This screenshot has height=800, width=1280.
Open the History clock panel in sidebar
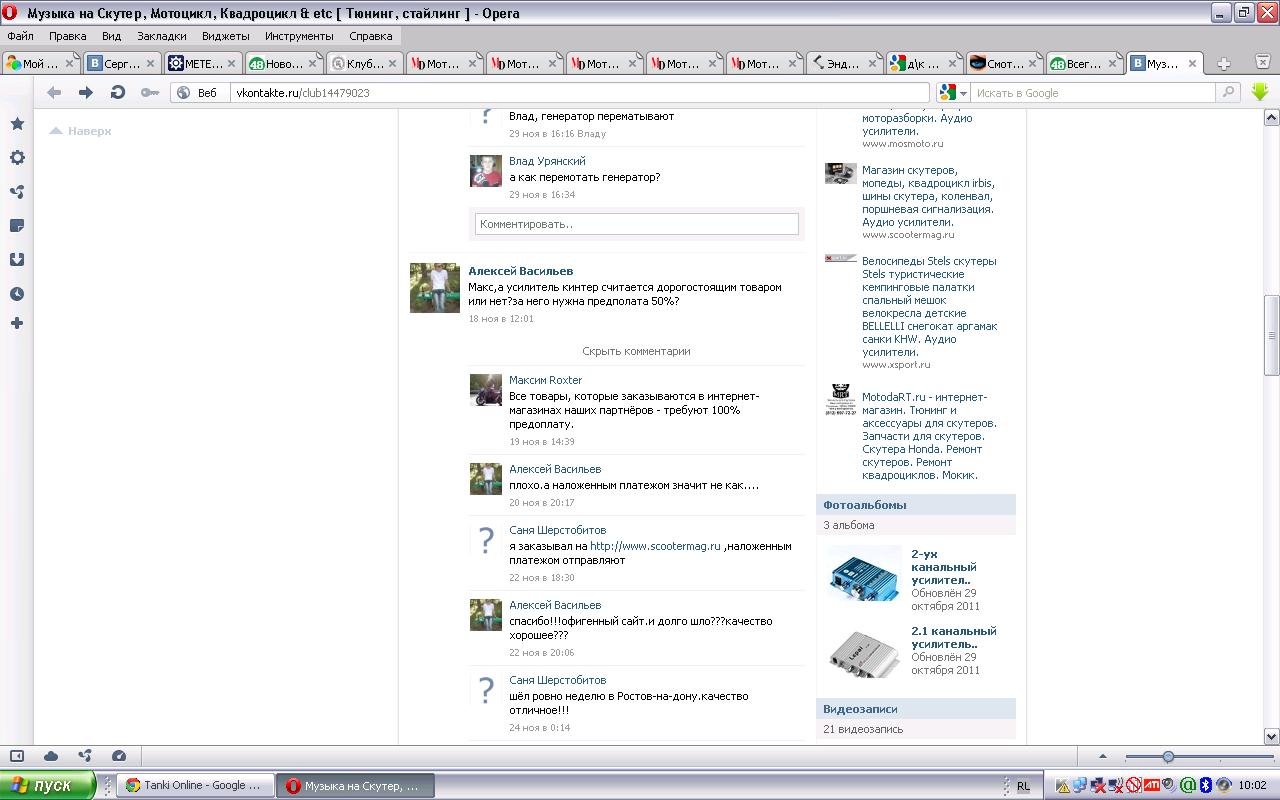click(17, 294)
